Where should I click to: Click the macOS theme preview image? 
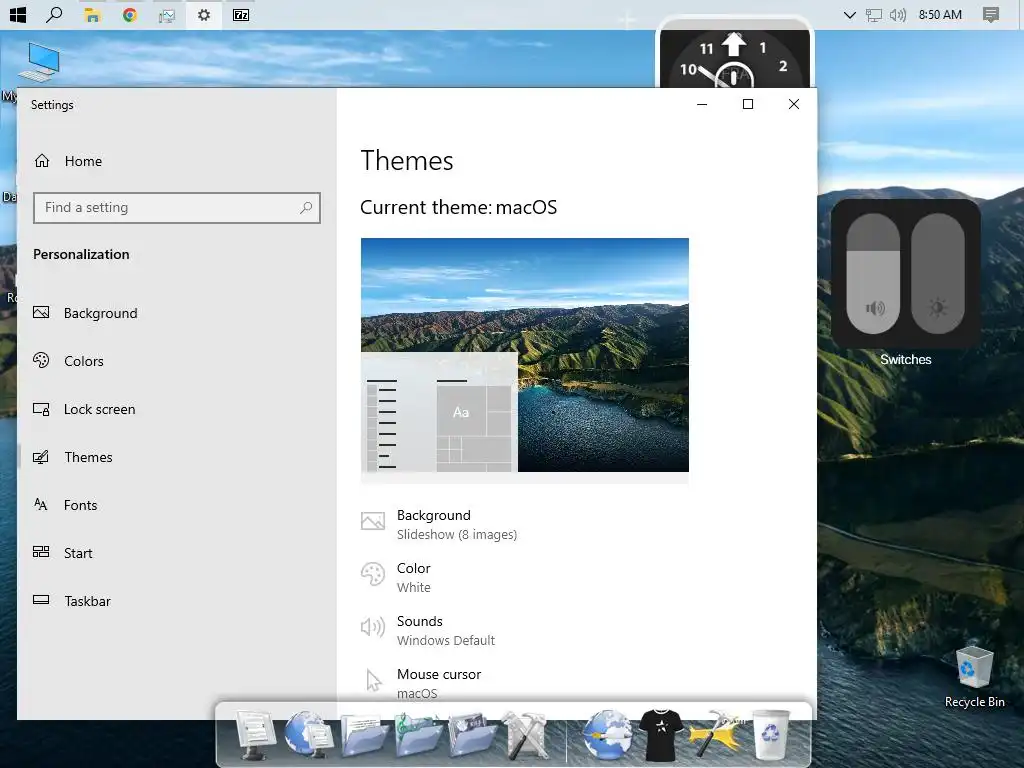coord(524,355)
